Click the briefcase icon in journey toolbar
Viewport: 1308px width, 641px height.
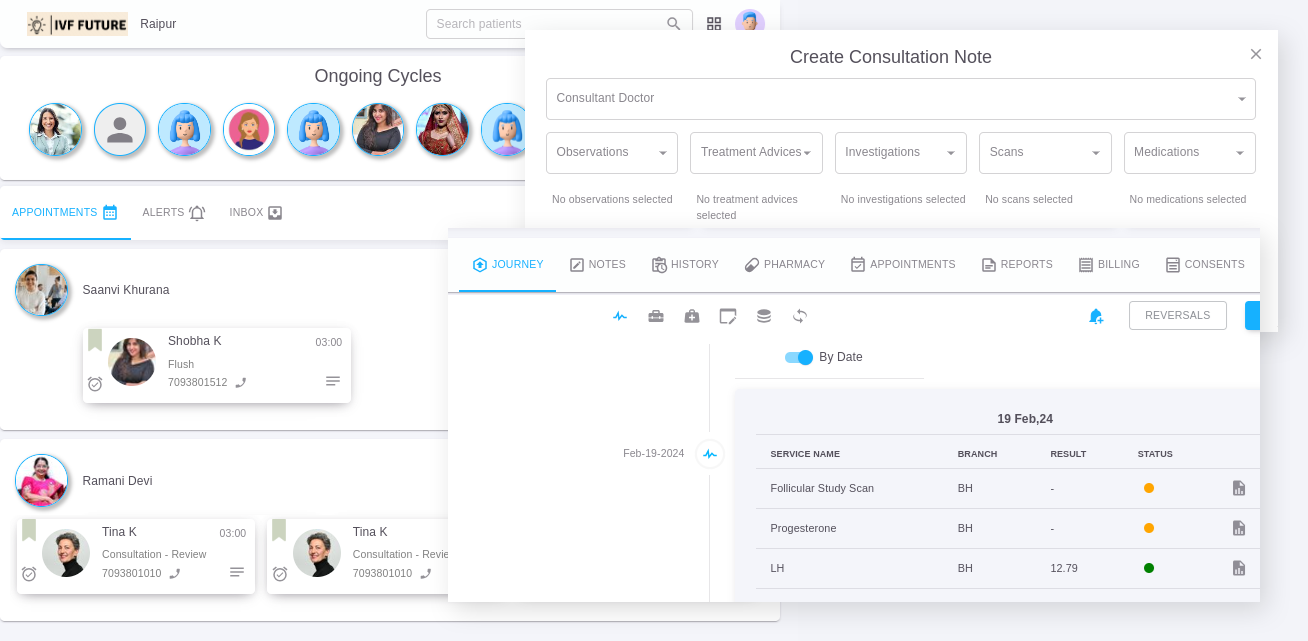pos(656,316)
